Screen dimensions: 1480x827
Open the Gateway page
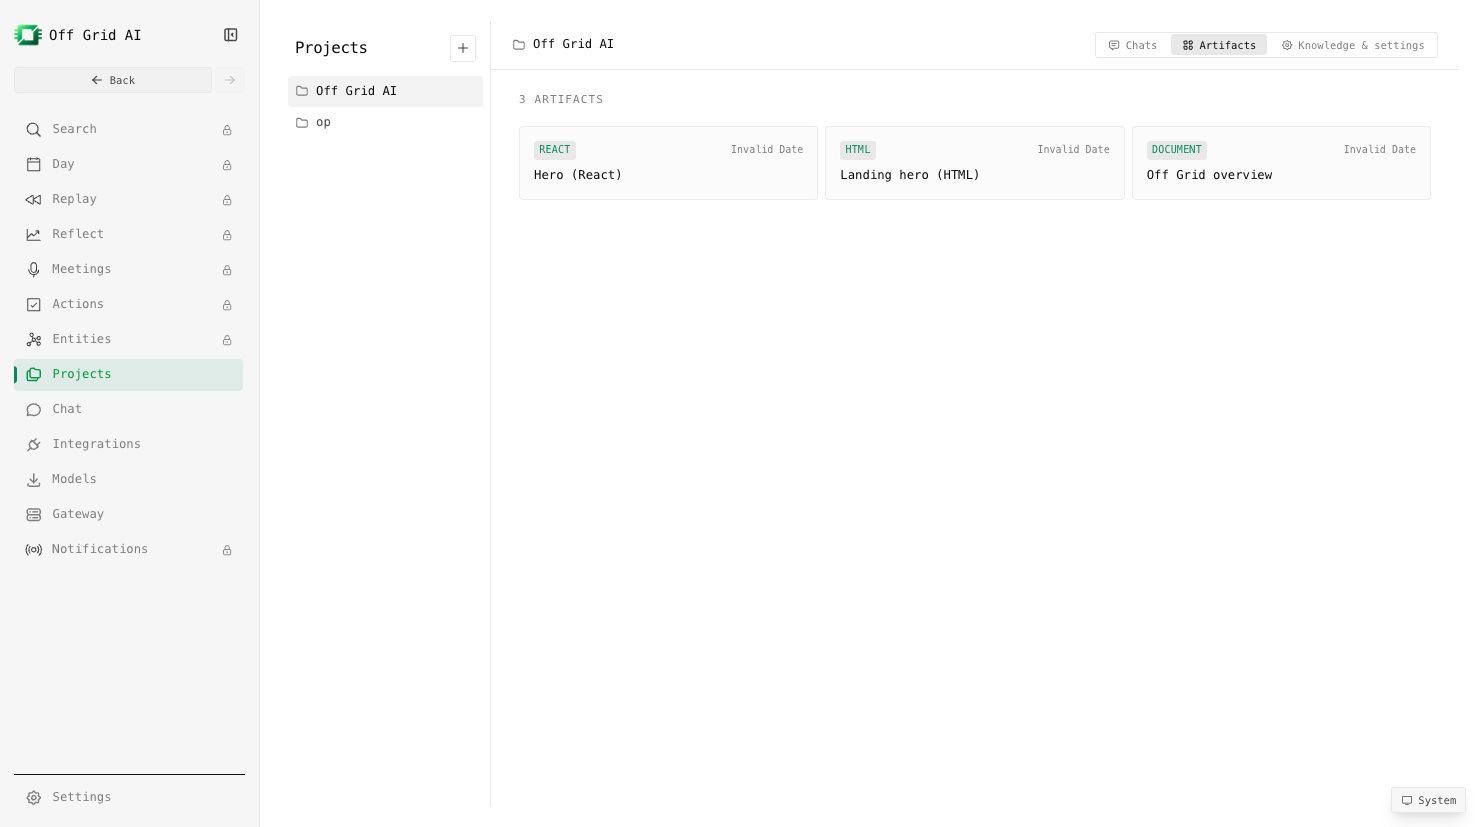pyautogui.click(x=128, y=514)
